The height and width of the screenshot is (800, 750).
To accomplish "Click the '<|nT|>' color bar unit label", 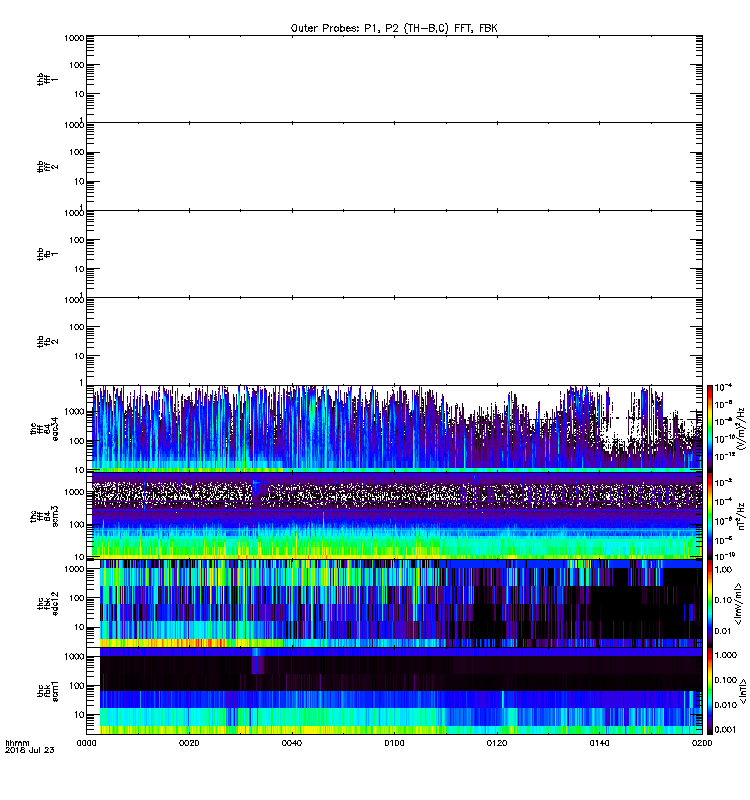I will [743, 692].
